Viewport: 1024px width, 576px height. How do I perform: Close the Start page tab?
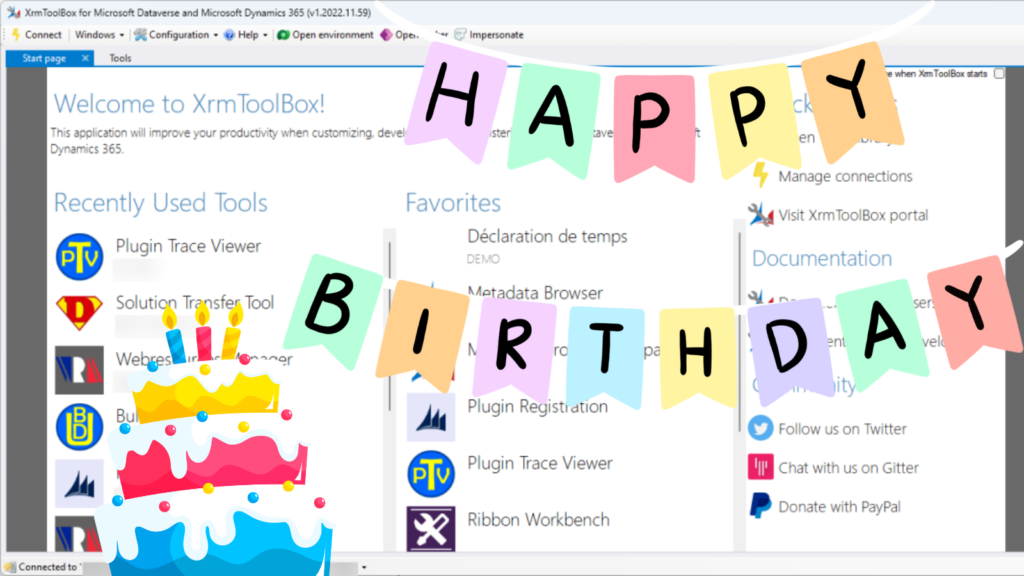(85, 58)
